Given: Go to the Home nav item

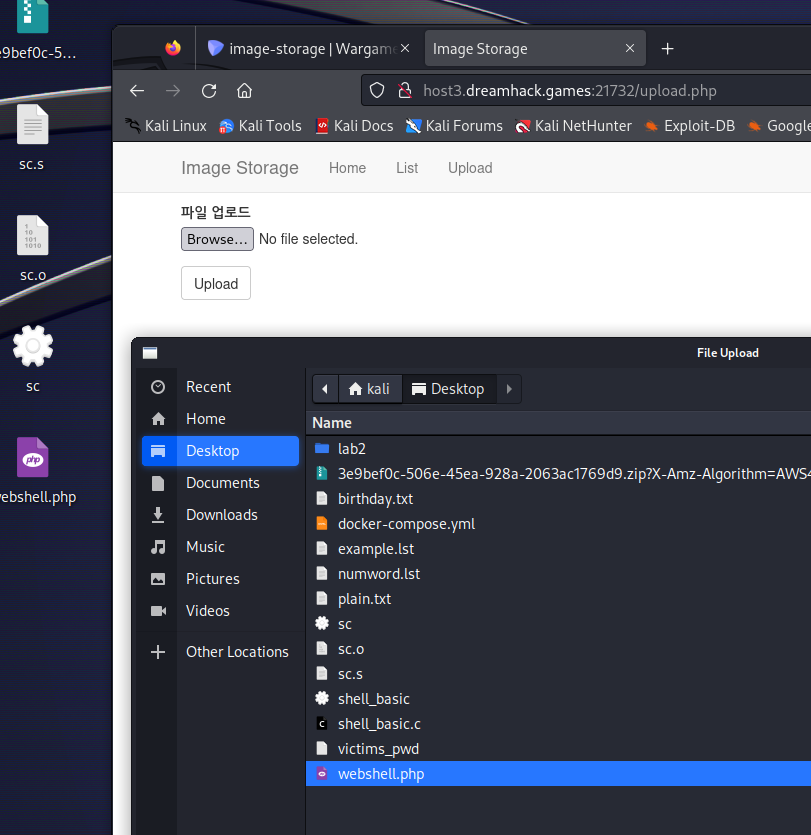Looking at the screenshot, I should coord(347,168).
